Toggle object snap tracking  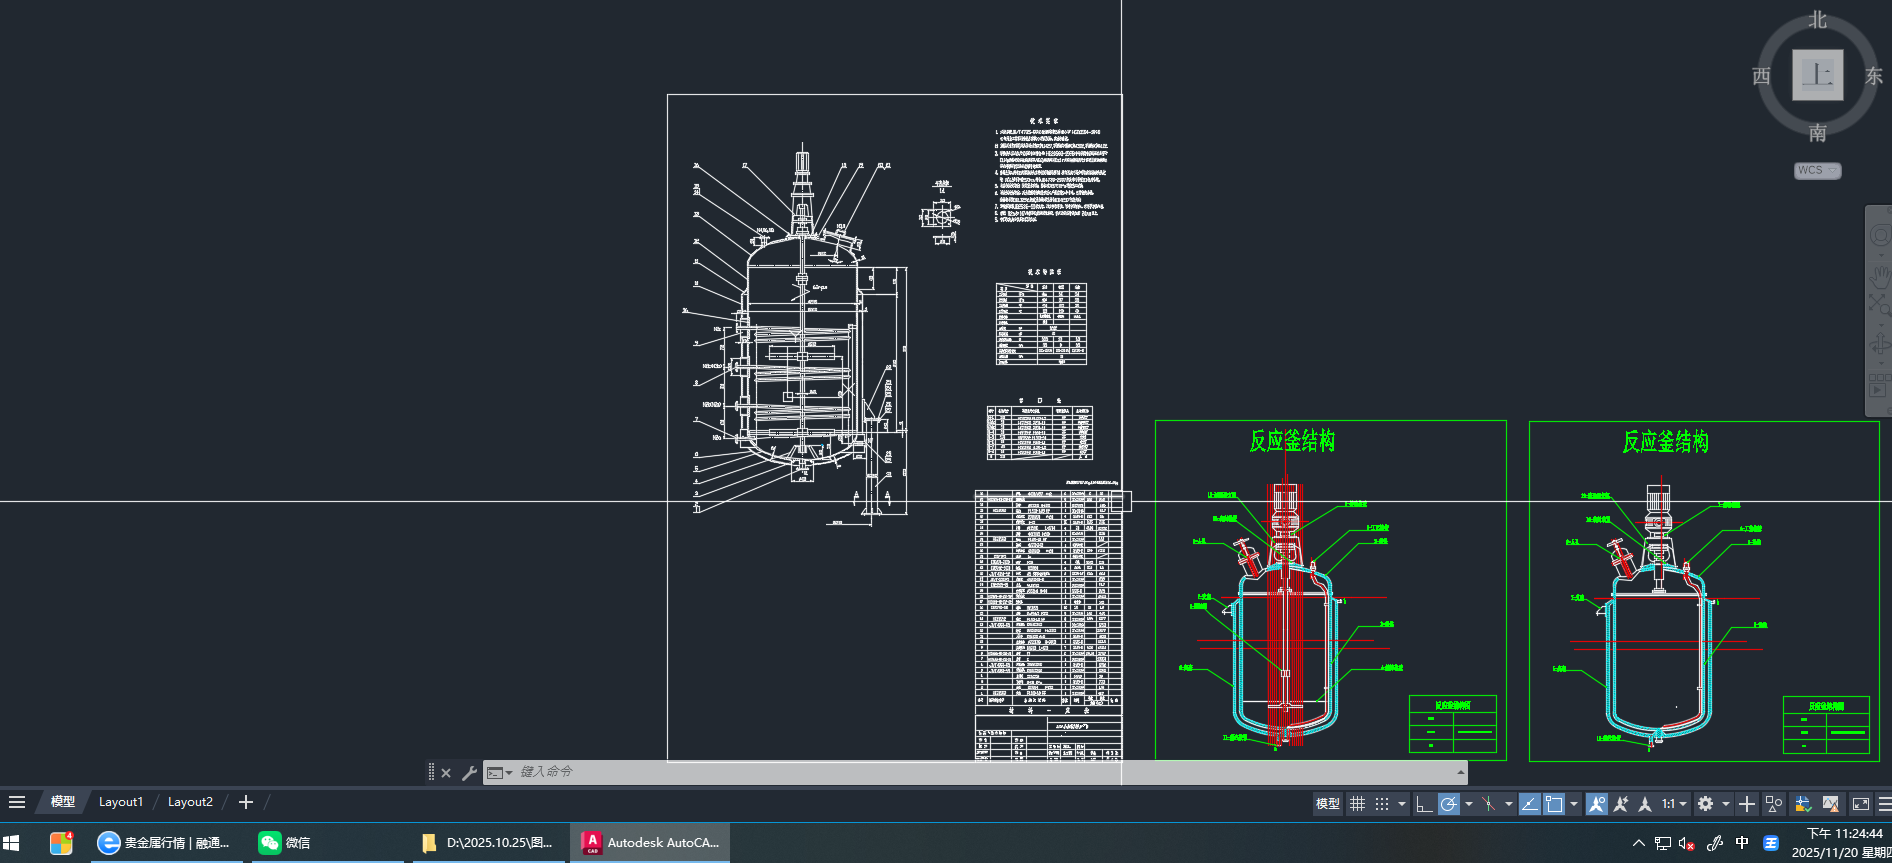[x=1530, y=804]
